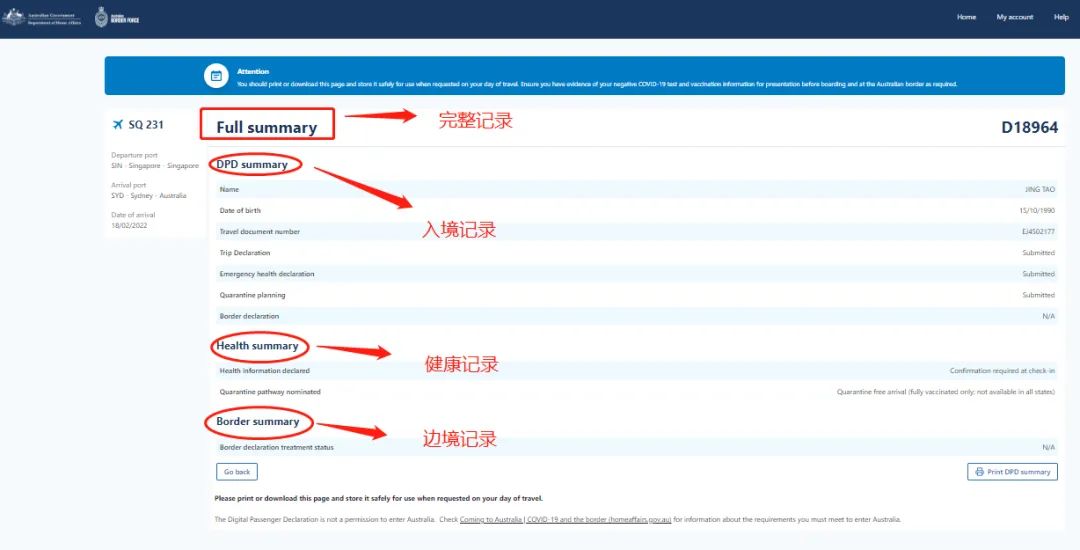Click the Print DPD summary button
This screenshot has height=550, width=1080.
(x=1012, y=472)
